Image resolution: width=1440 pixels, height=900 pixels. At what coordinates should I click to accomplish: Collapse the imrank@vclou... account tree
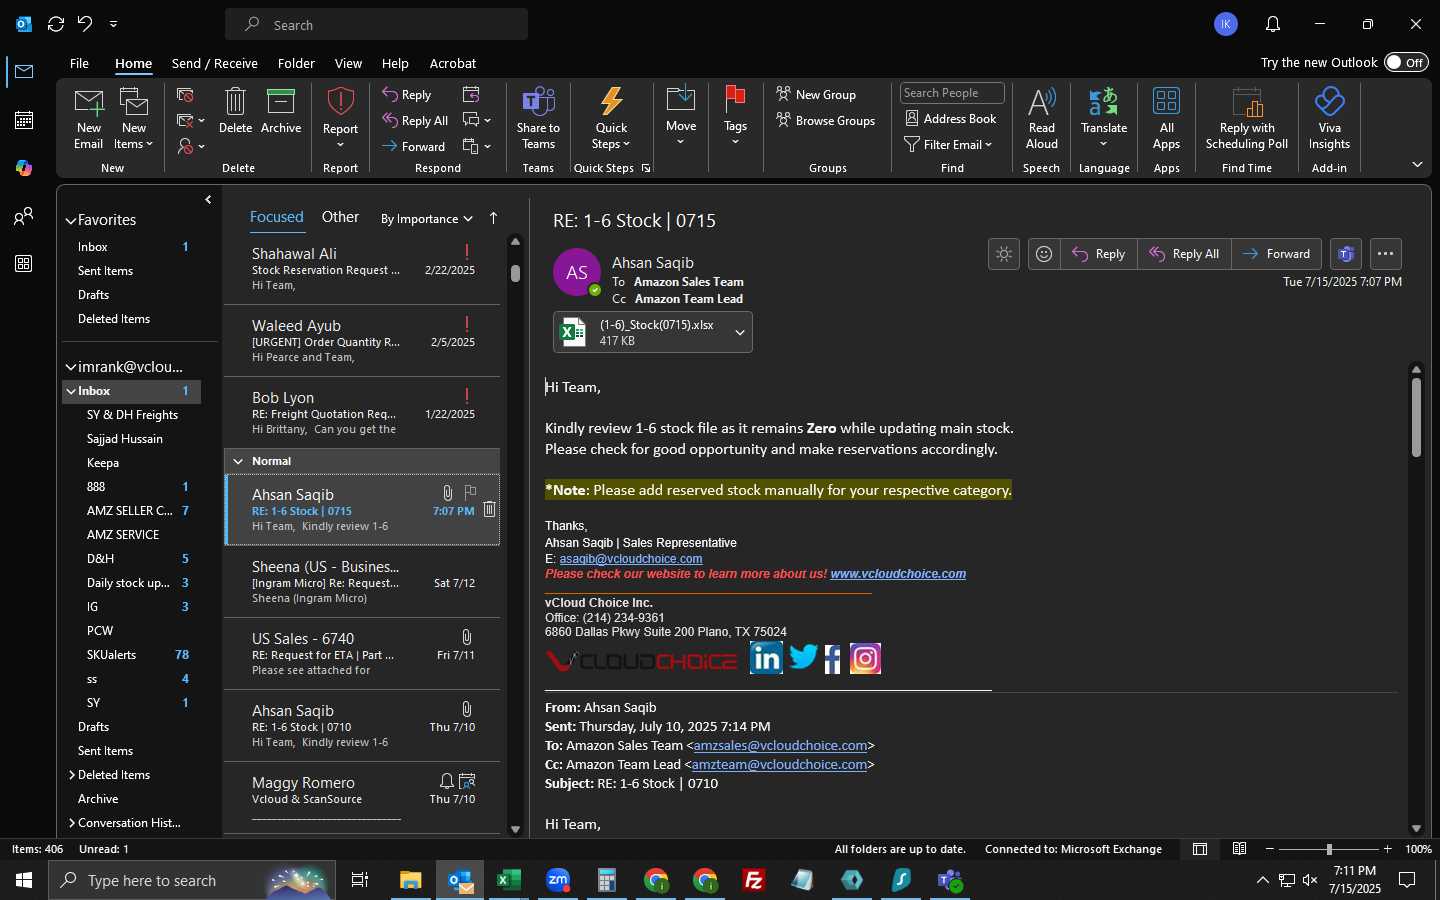pyautogui.click(x=71, y=367)
